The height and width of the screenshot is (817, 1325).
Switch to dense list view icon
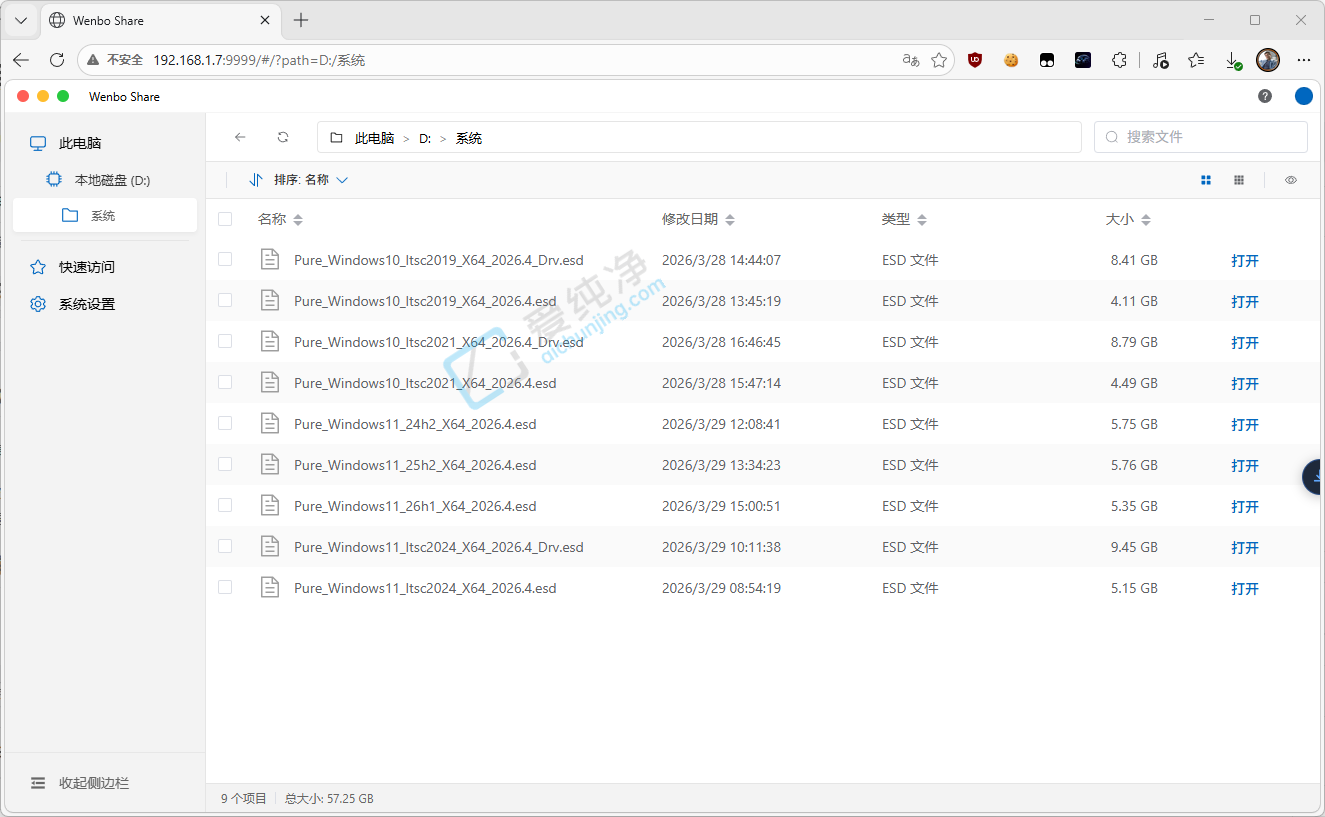click(1239, 180)
